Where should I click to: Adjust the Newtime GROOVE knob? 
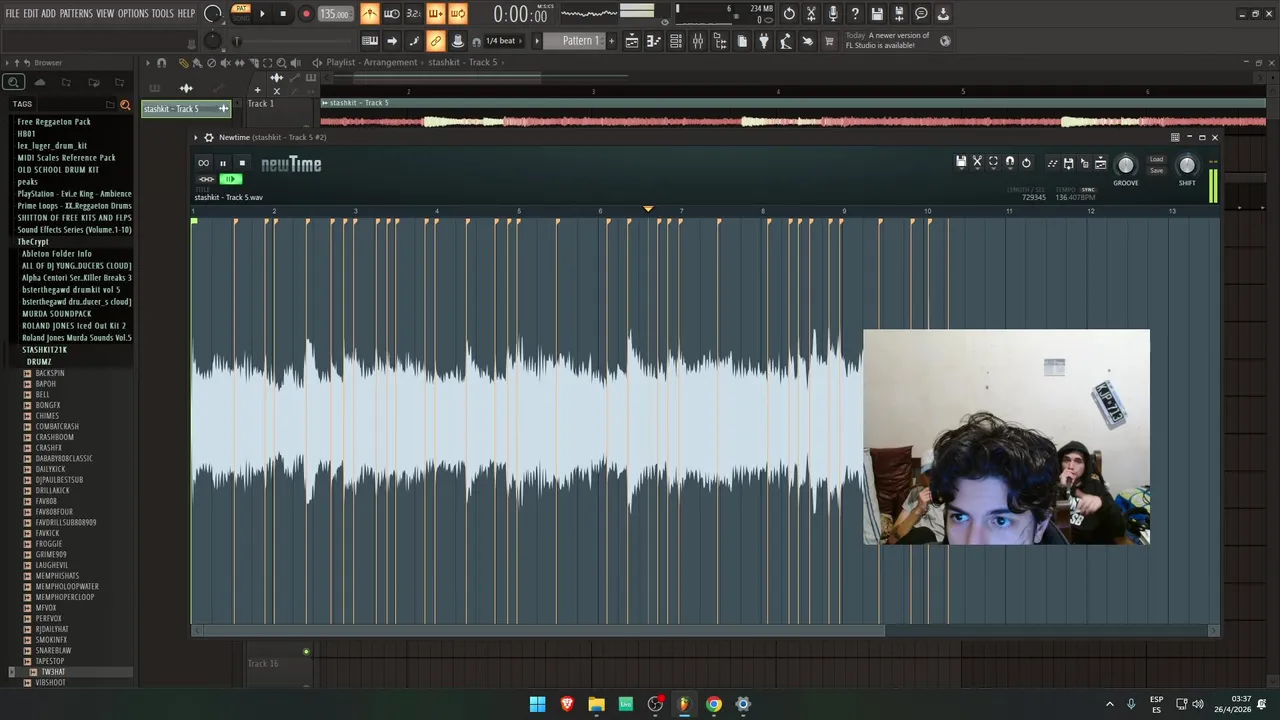coord(1125,165)
